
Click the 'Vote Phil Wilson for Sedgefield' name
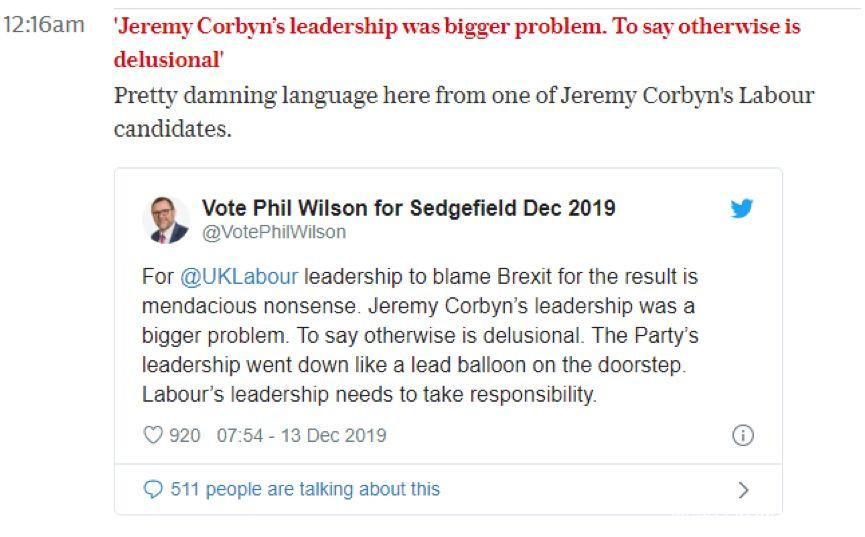tap(408, 208)
